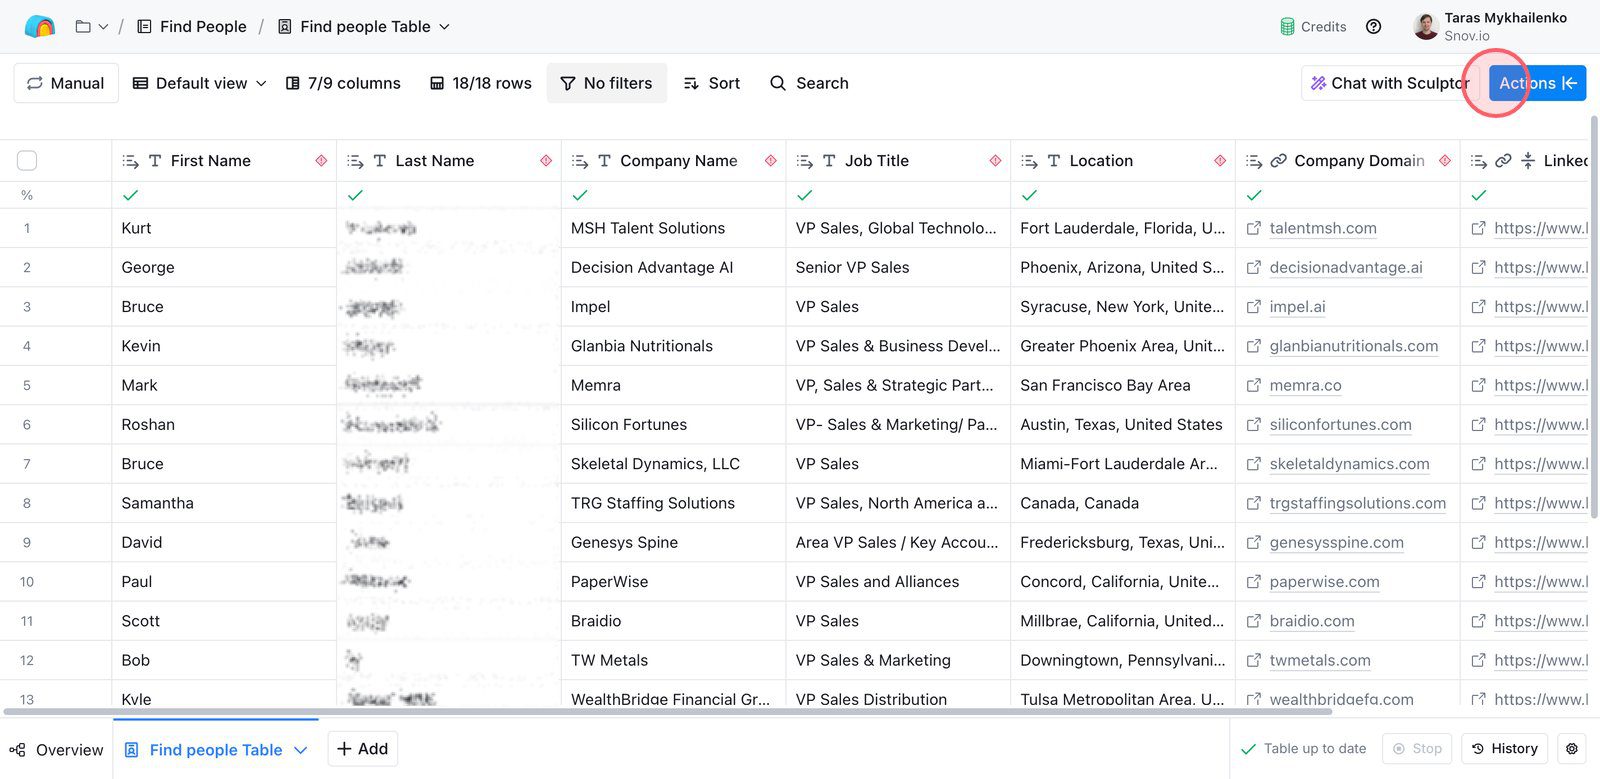Image resolution: width=1600 pixels, height=779 pixels.
Task: Expand the folder dropdown in breadcrumb
Action: pyautogui.click(x=92, y=27)
